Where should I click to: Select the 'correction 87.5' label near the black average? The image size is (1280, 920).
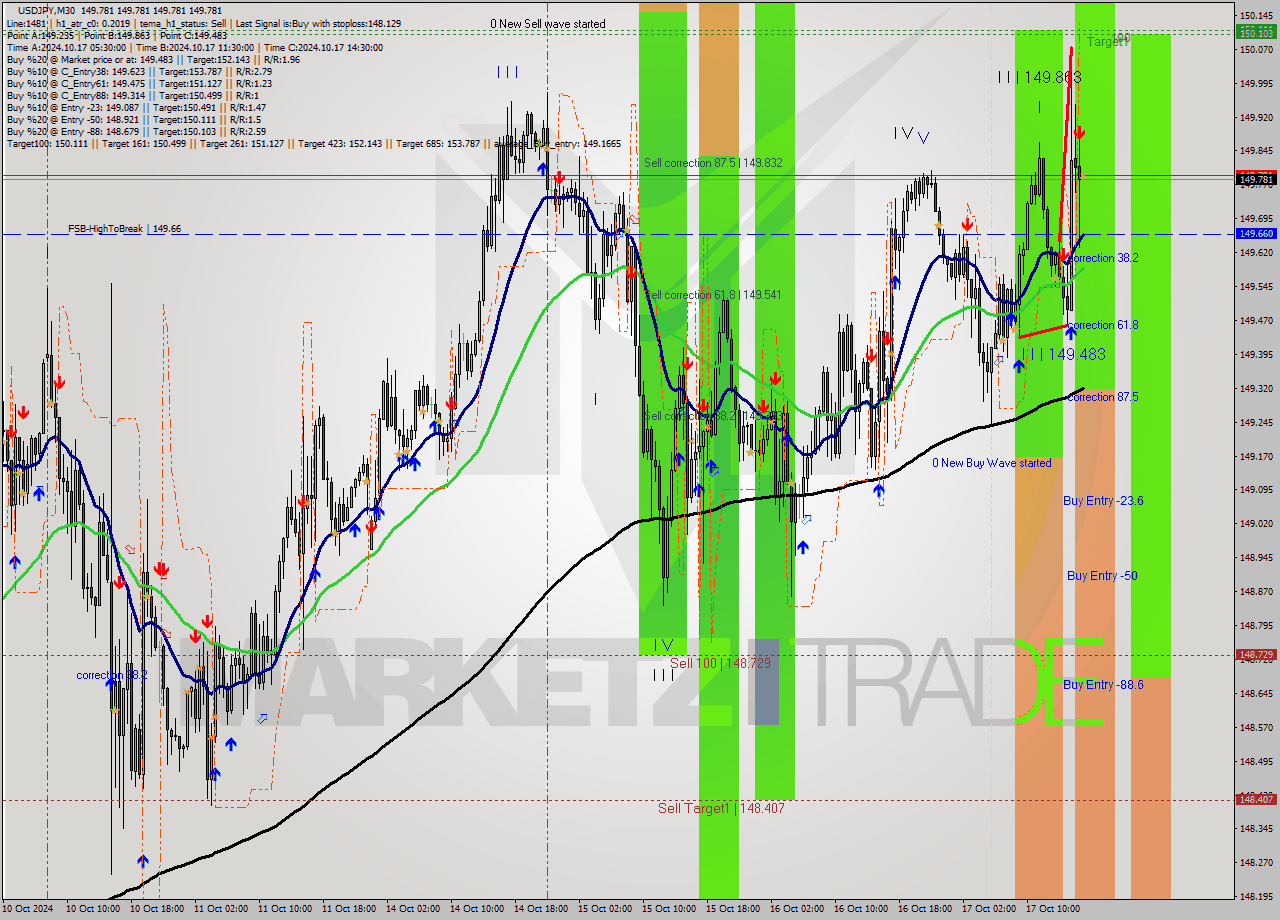click(1103, 397)
